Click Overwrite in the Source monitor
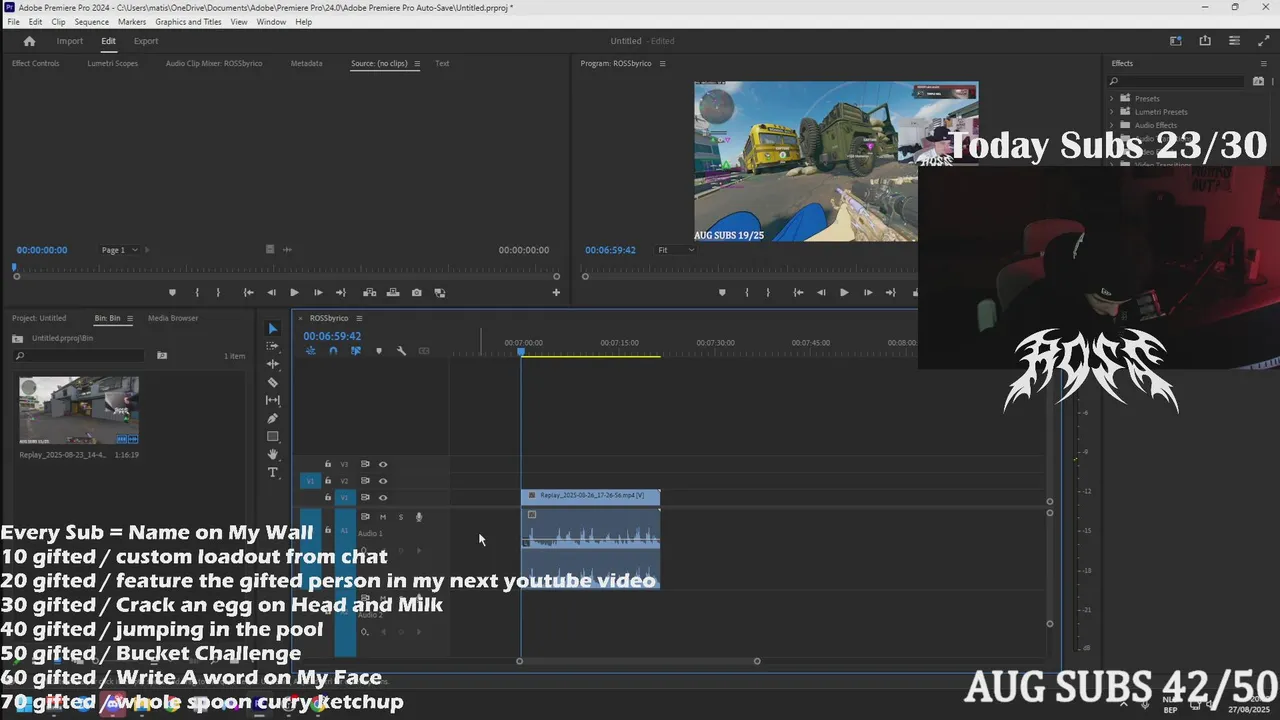Viewport: 1280px width, 720px height. (x=392, y=293)
